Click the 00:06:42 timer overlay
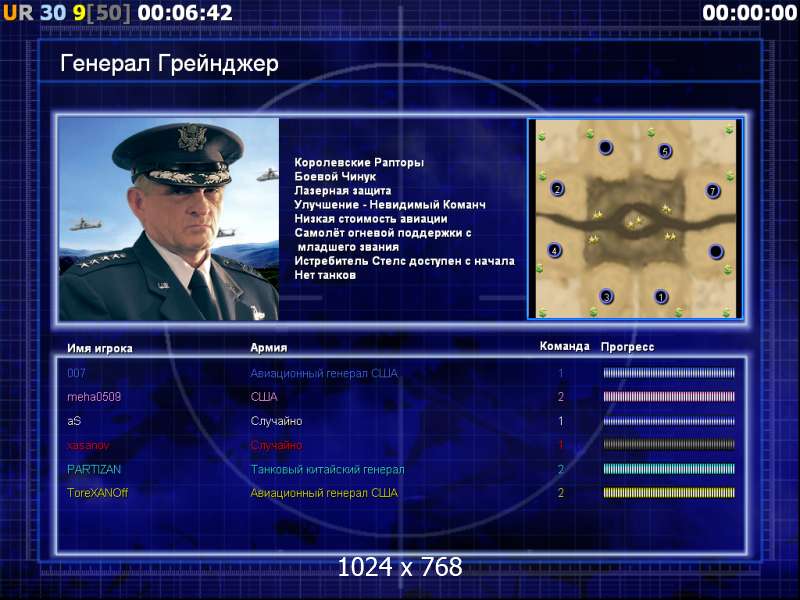The image size is (800, 600). (x=185, y=13)
